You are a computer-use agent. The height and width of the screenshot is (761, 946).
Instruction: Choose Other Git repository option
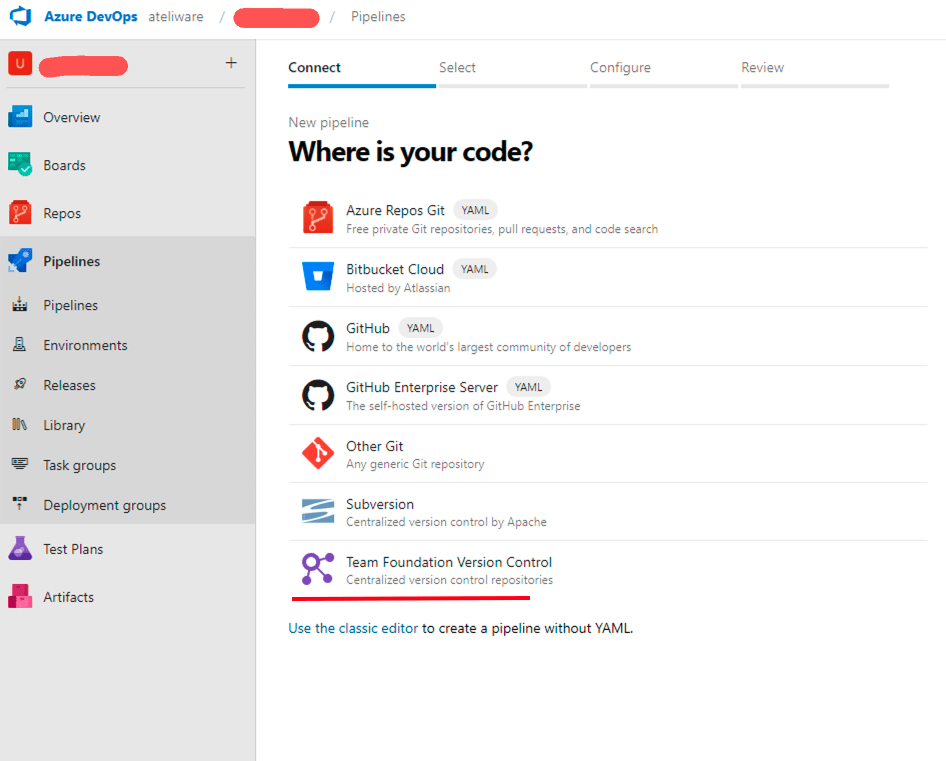(608, 454)
